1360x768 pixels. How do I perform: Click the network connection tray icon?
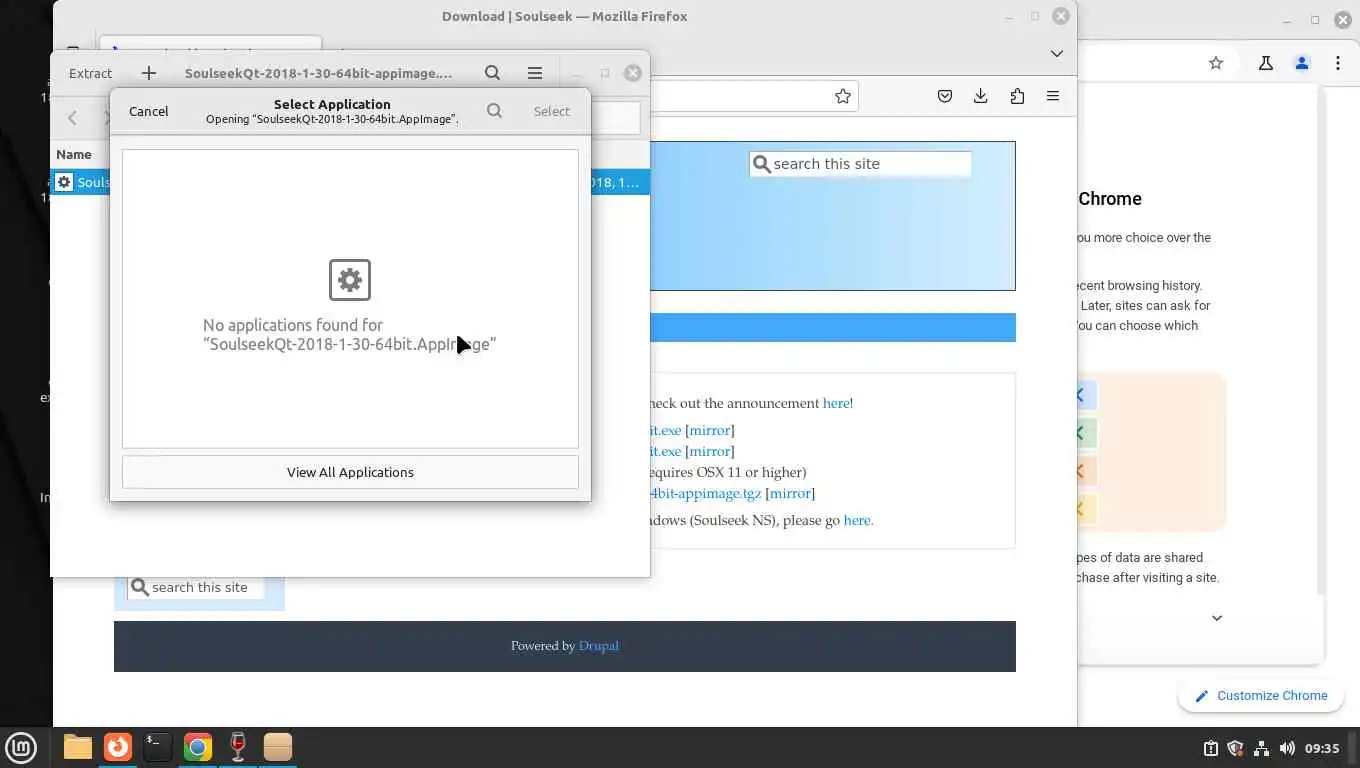click(1261, 748)
